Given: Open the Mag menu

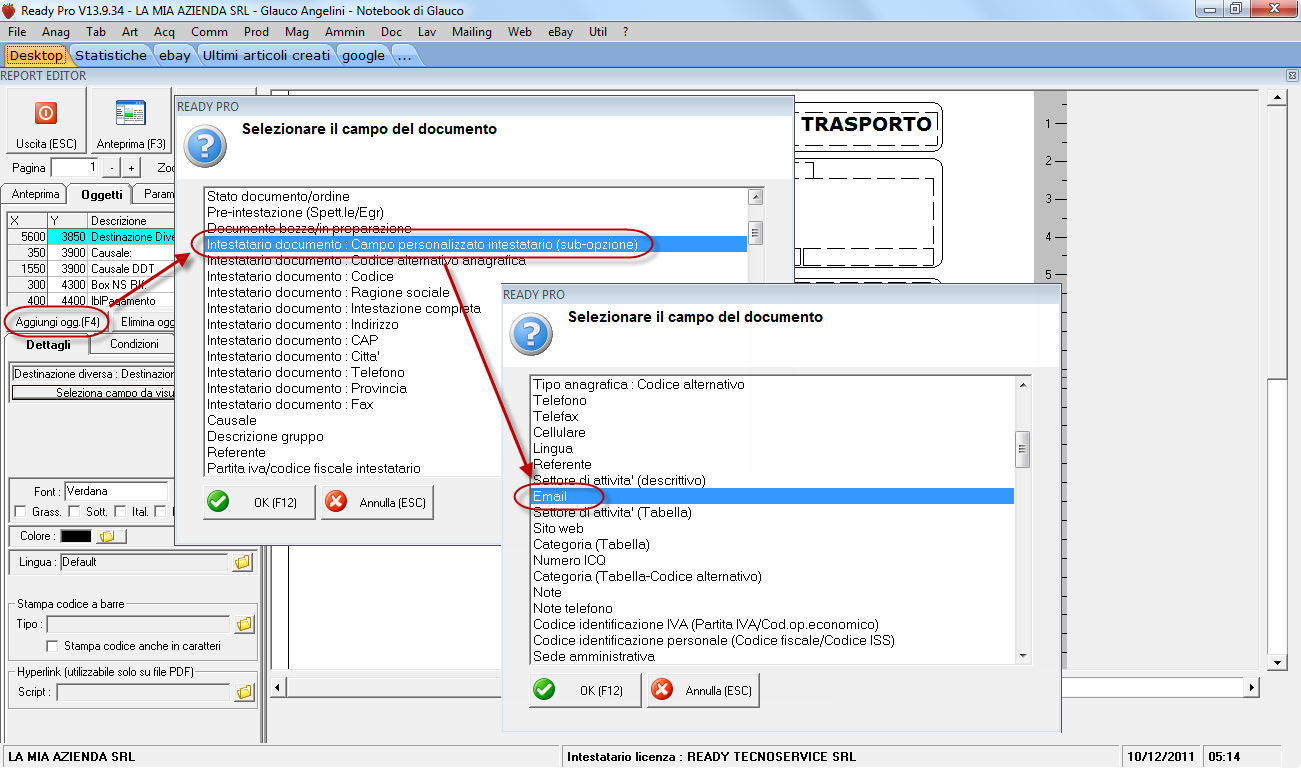Looking at the screenshot, I should [297, 32].
